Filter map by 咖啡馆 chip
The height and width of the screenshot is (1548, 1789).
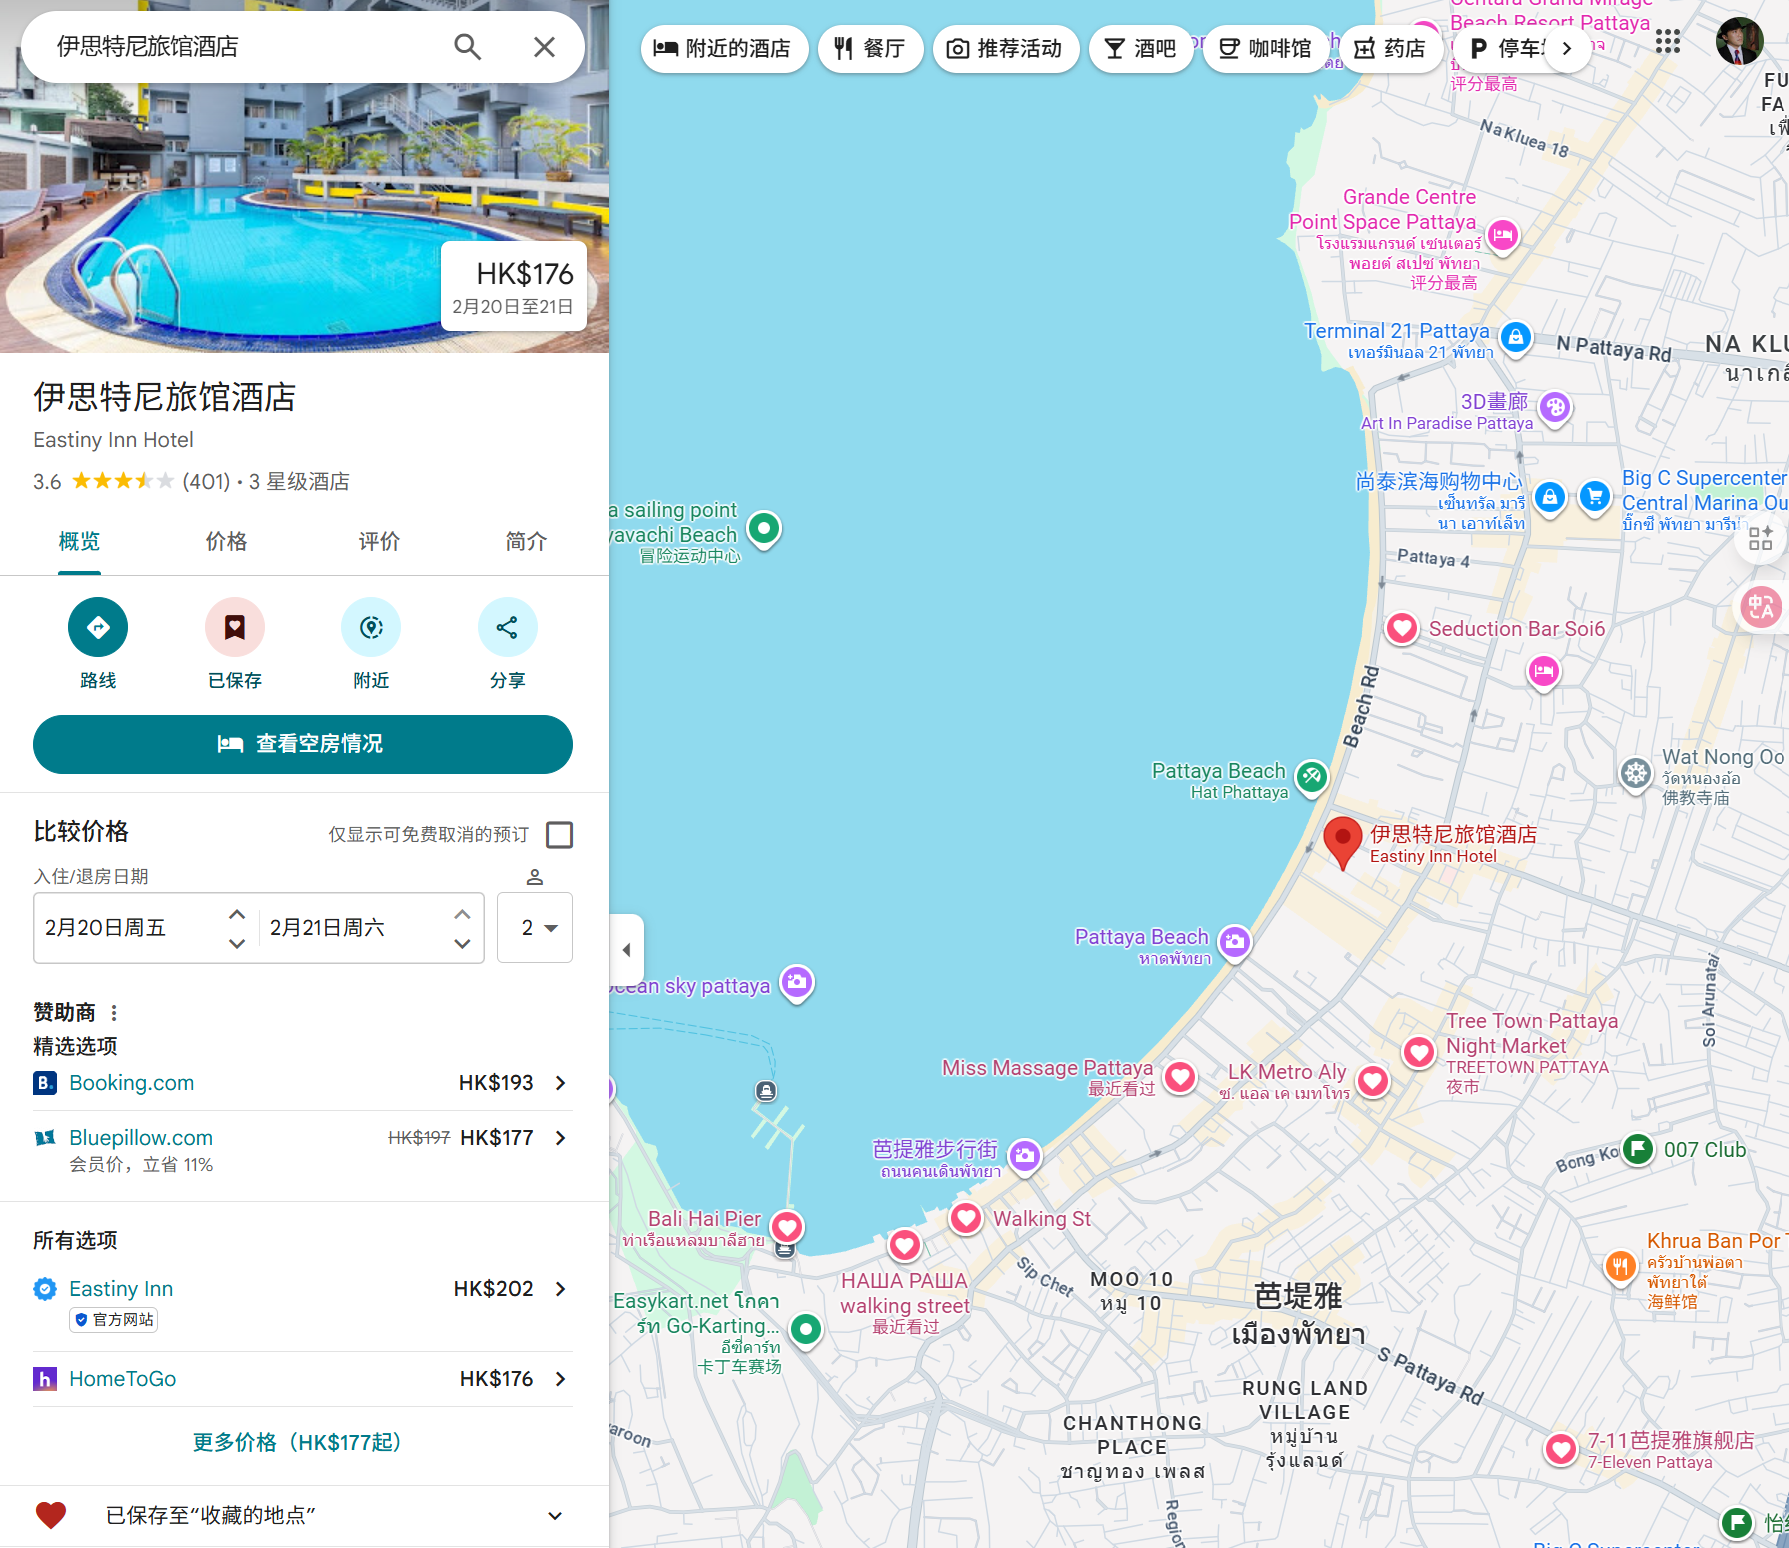pyautogui.click(x=1265, y=48)
